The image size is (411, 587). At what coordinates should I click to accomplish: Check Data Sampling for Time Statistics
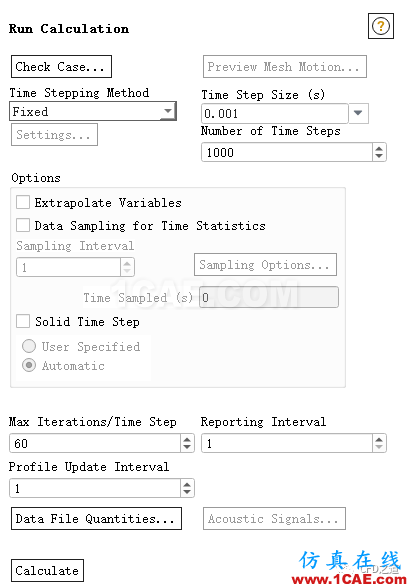23,225
